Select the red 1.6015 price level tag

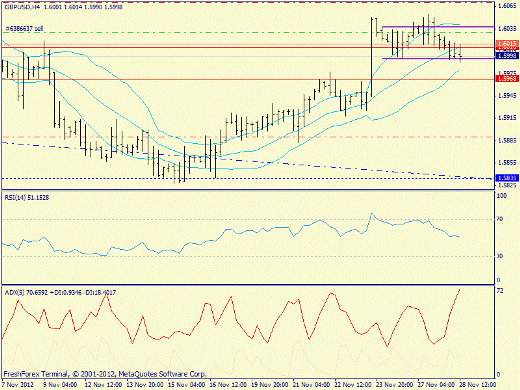click(x=507, y=44)
